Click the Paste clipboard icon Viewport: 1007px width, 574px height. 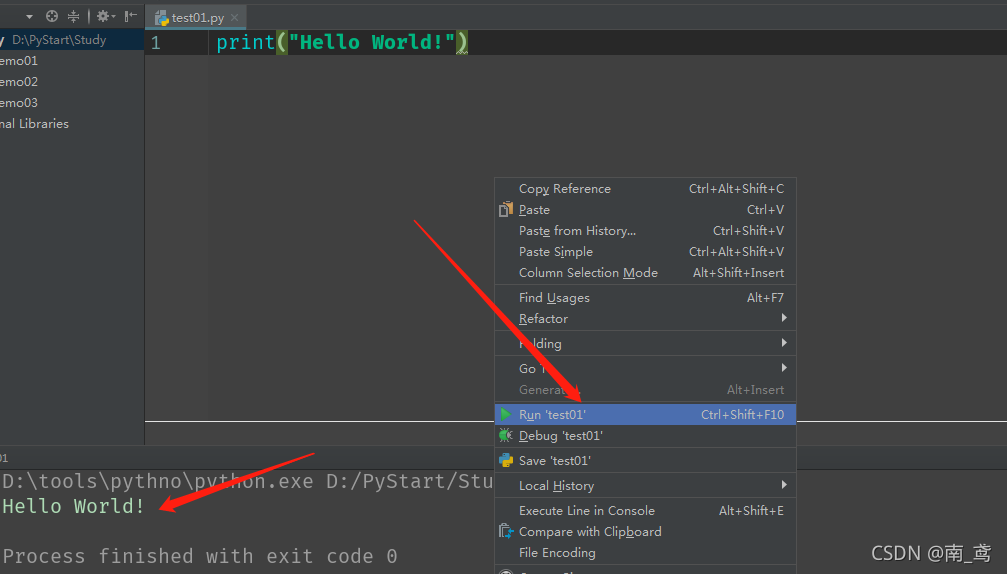click(506, 209)
